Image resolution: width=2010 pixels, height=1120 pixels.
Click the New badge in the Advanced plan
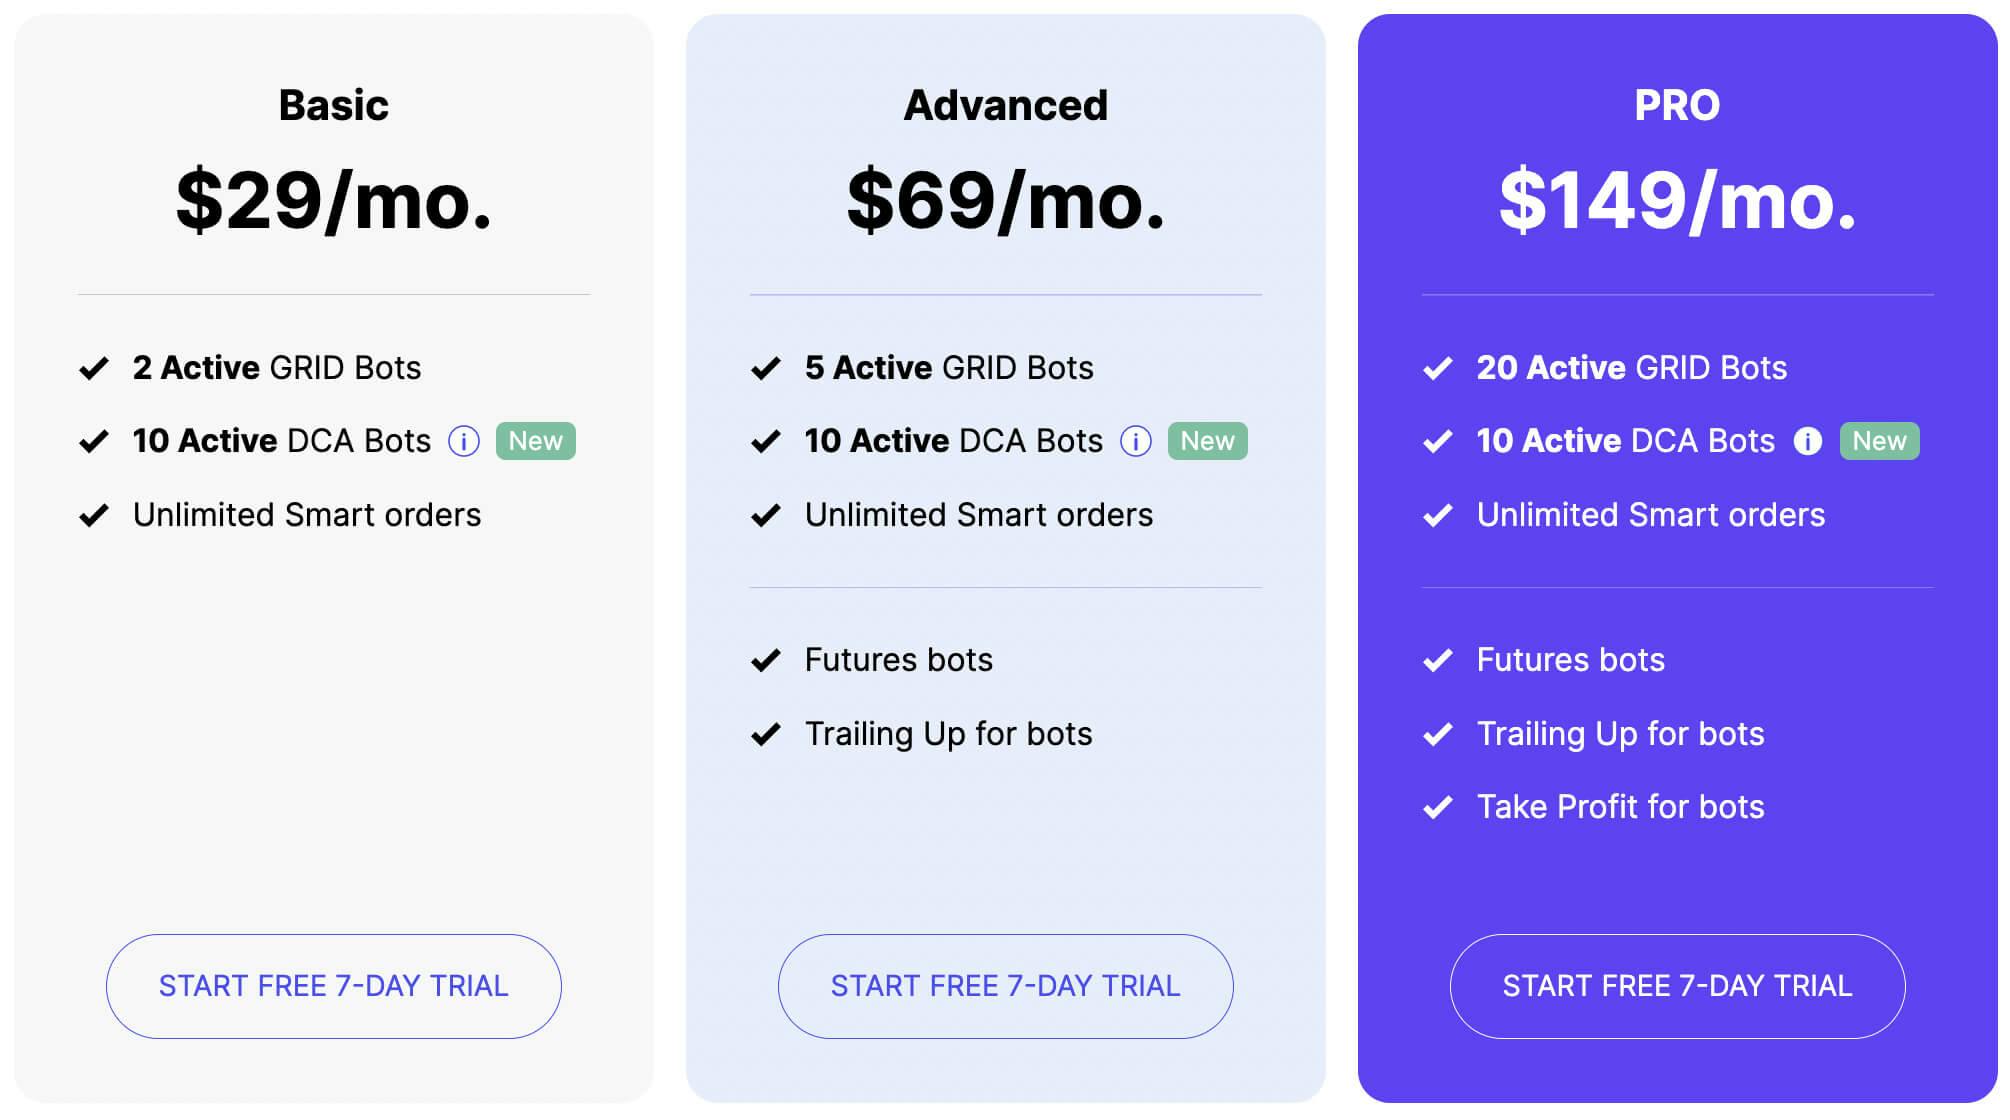click(1208, 441)
